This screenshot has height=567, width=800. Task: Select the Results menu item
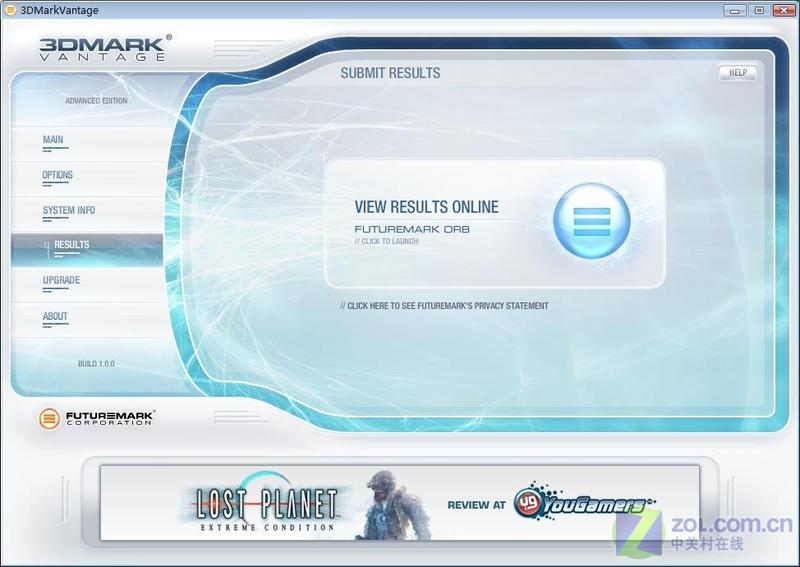tap(87, 250)
